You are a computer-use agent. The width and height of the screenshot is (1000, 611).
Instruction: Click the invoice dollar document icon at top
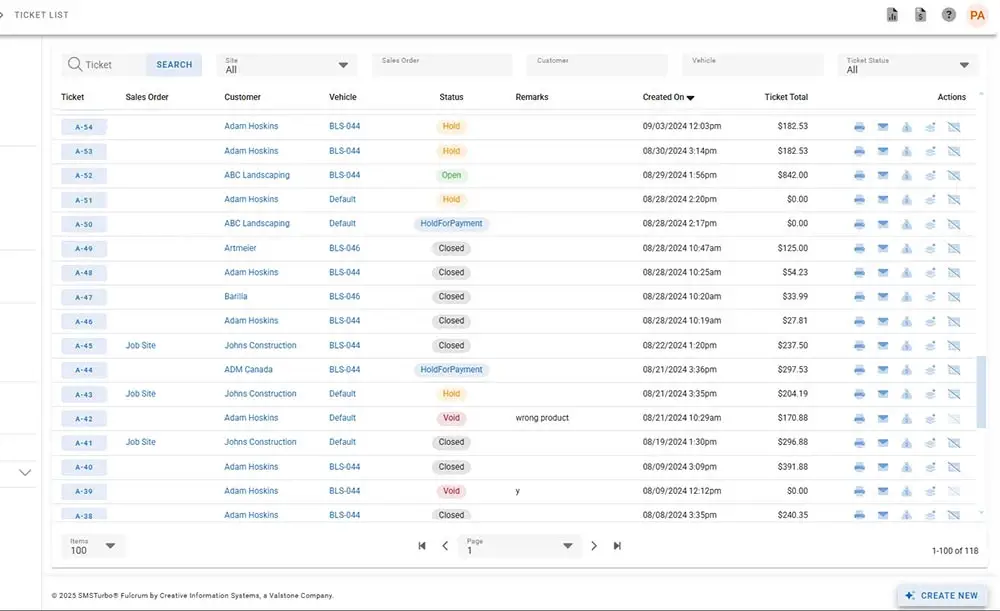pyautogui.click(x=920, y=14)
